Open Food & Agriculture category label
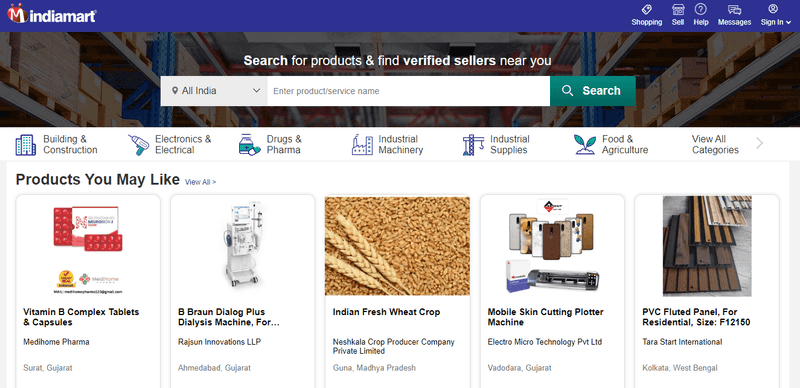The width and height of the screenshot is (800, 388). (625, 144)
